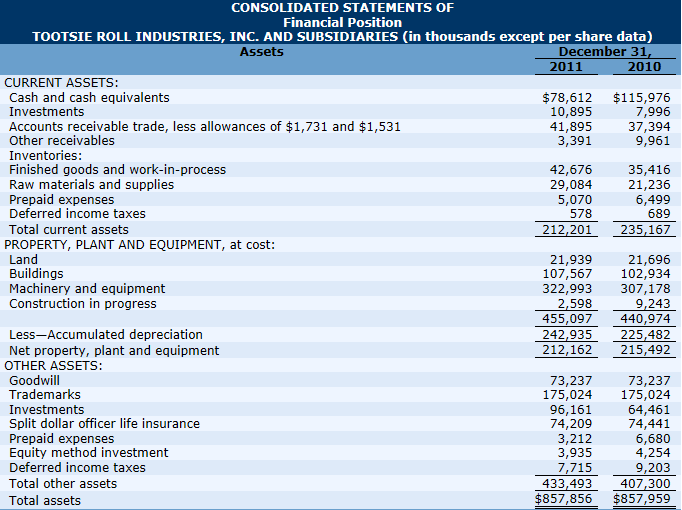Select the $78,612 cash value
The image size is (682, 510).
pos(567,98)
